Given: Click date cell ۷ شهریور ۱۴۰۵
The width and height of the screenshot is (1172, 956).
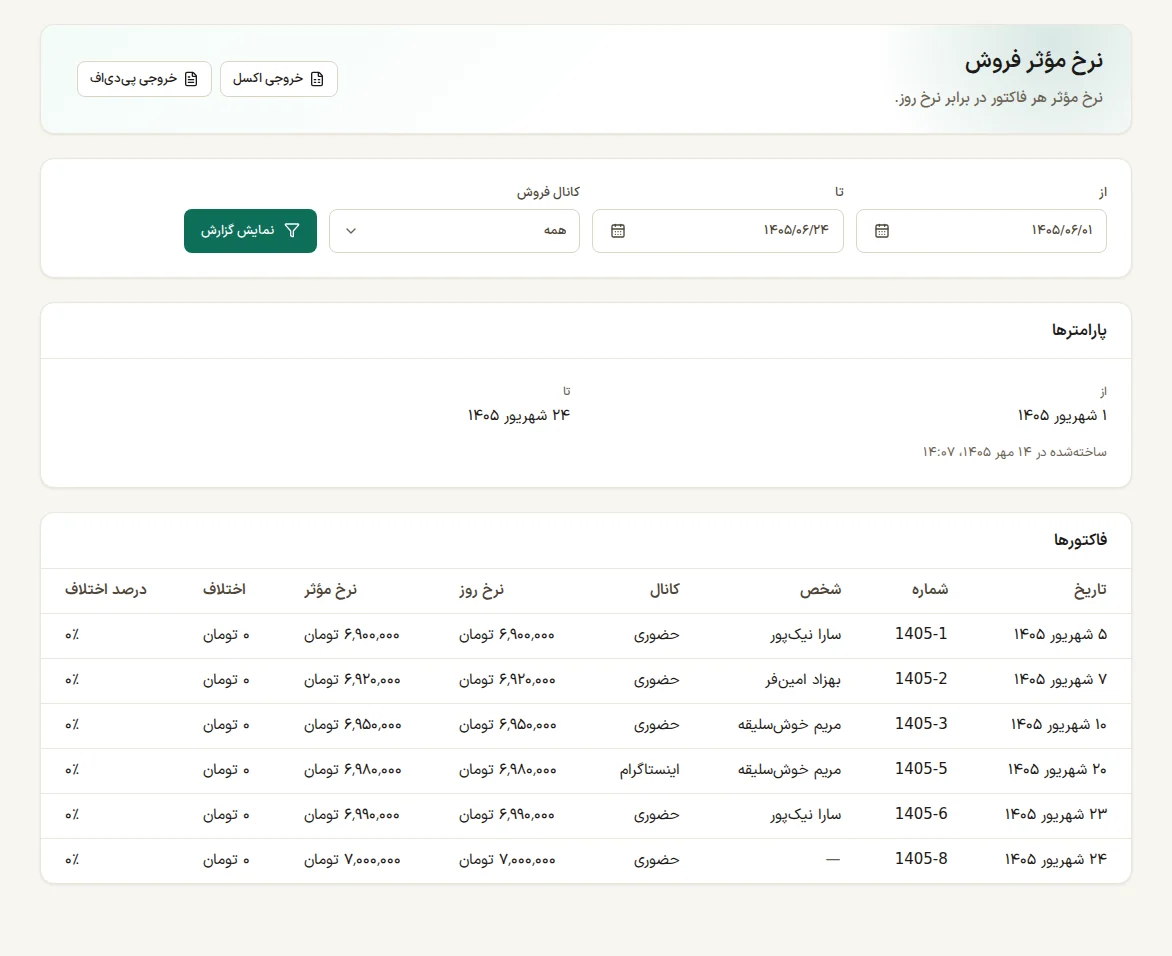Looking at the screenshot, I should click(x=1060, y=679).
